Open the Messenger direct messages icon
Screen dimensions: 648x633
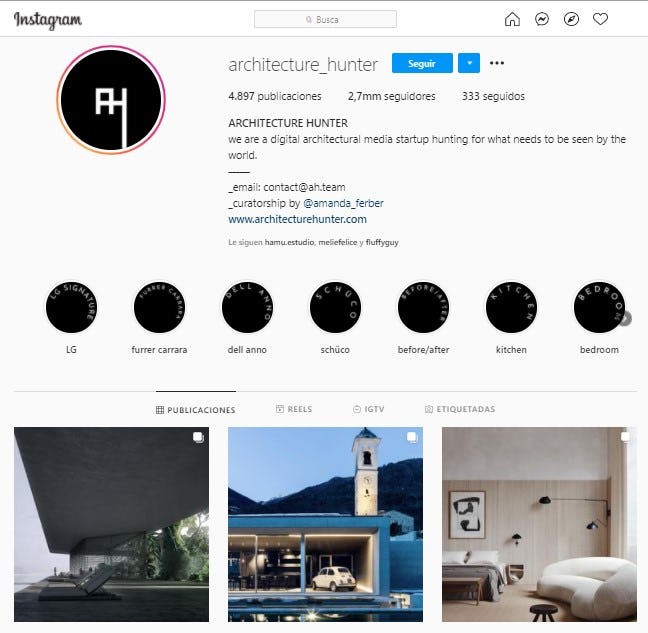[542, 19]
